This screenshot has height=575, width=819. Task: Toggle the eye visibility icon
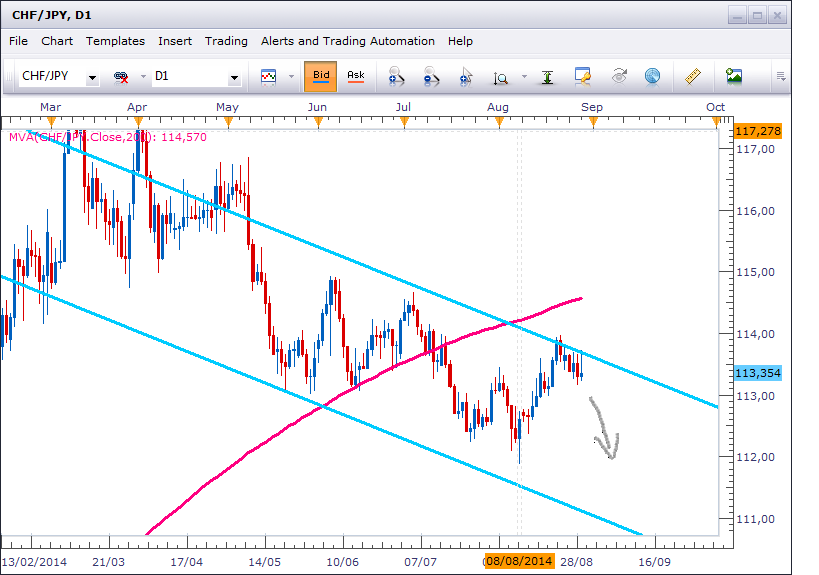point(619,76)
